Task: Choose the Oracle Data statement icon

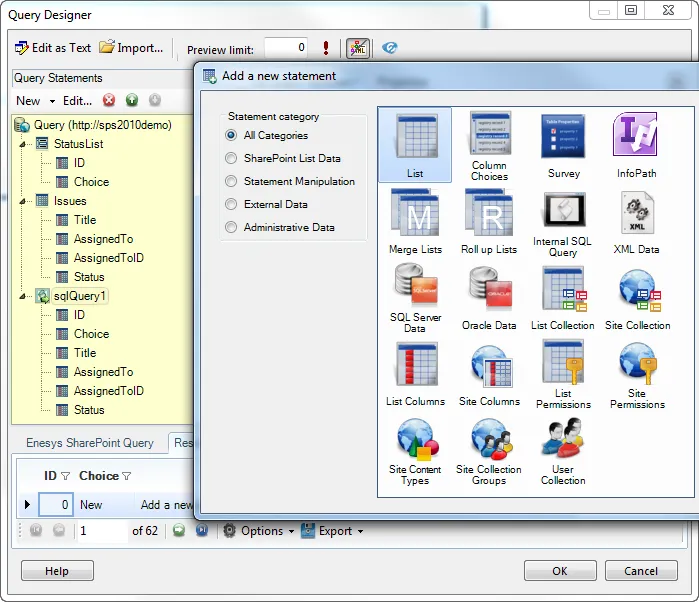Action: (489, 288)
